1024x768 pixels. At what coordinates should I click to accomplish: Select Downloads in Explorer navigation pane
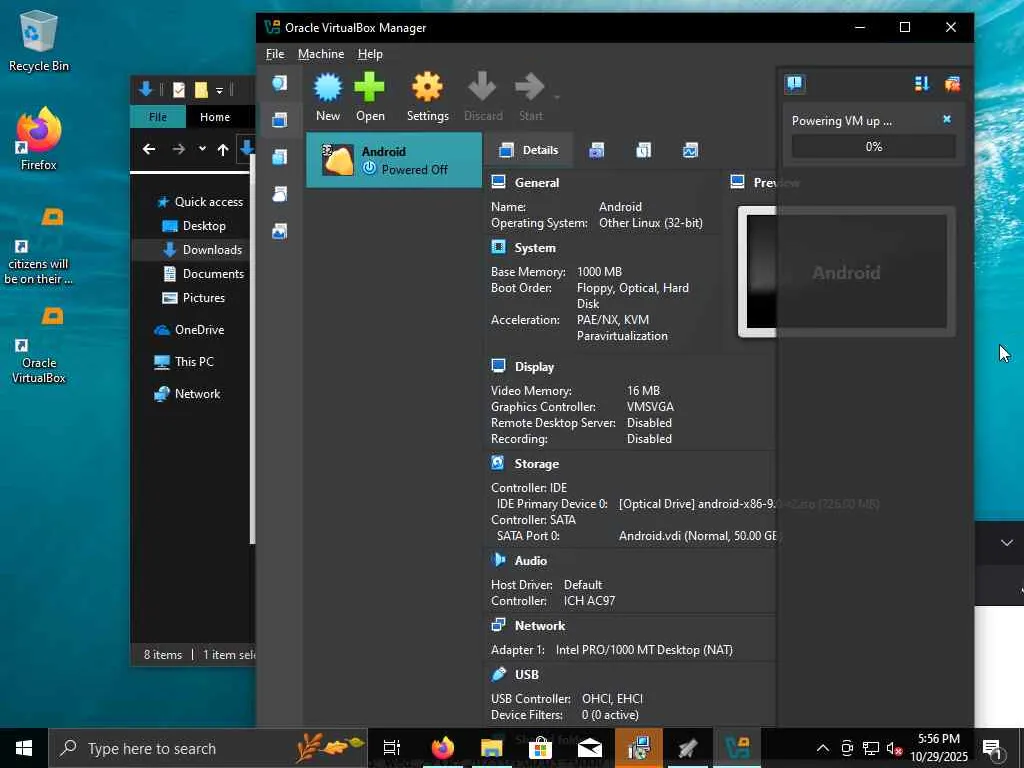coord(202,250)
